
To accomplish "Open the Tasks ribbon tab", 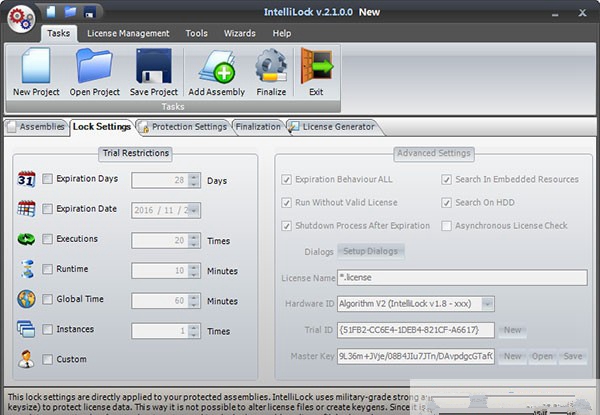I will [x=59, y=34].
